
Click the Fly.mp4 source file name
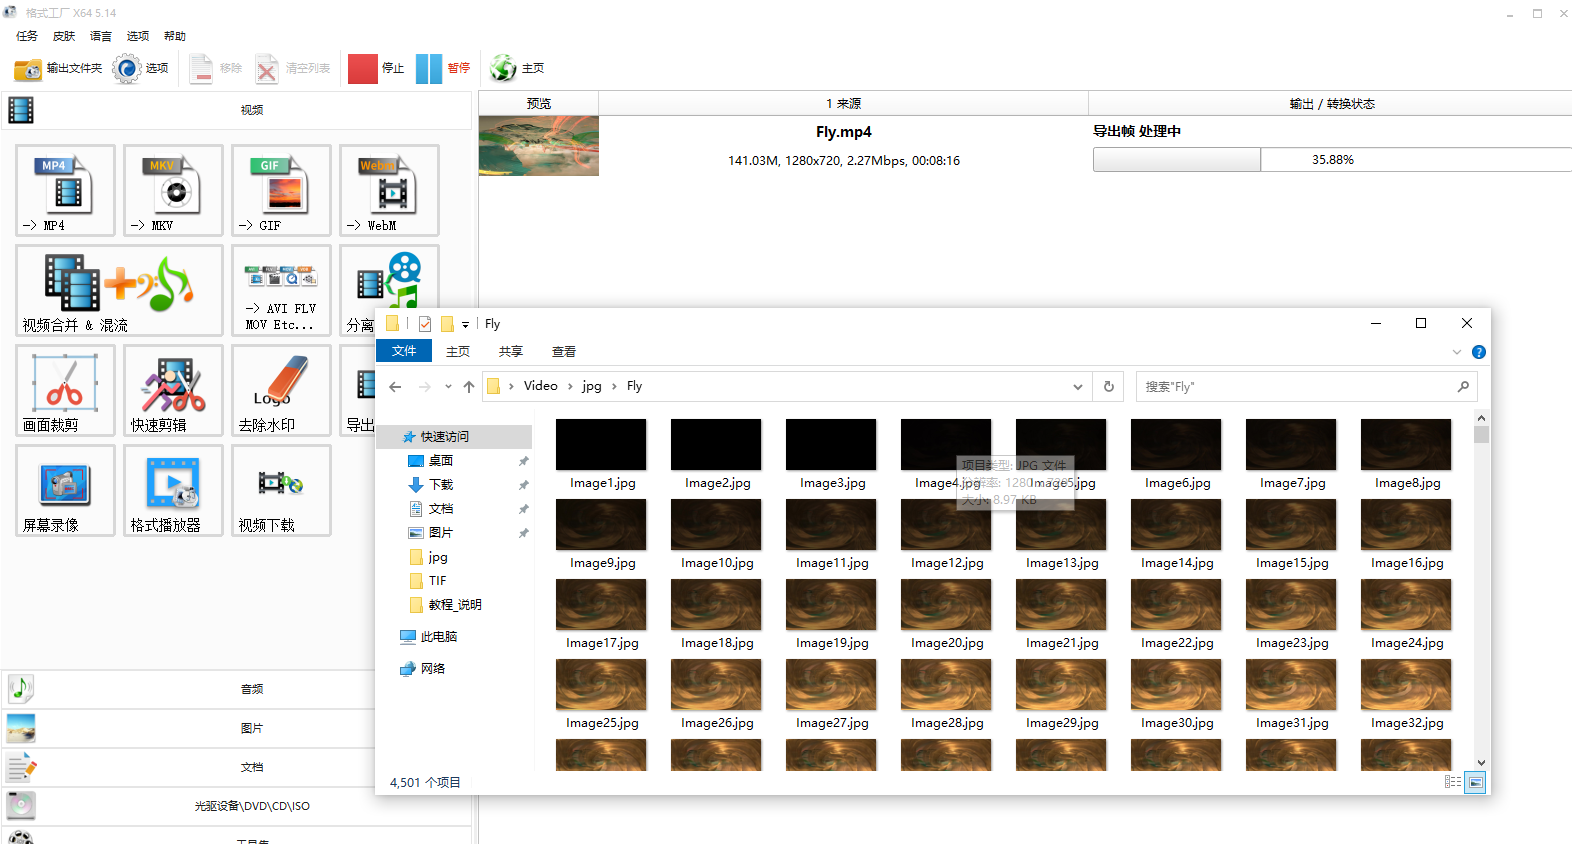[844, 132]
